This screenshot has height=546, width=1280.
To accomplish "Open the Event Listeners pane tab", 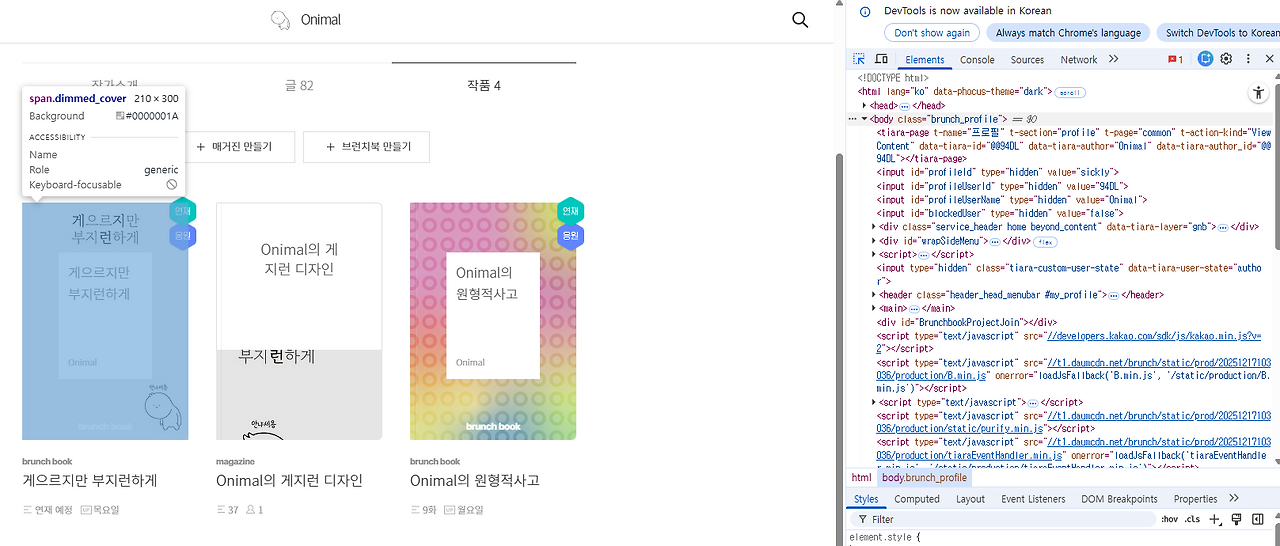I will point(1033,499).
